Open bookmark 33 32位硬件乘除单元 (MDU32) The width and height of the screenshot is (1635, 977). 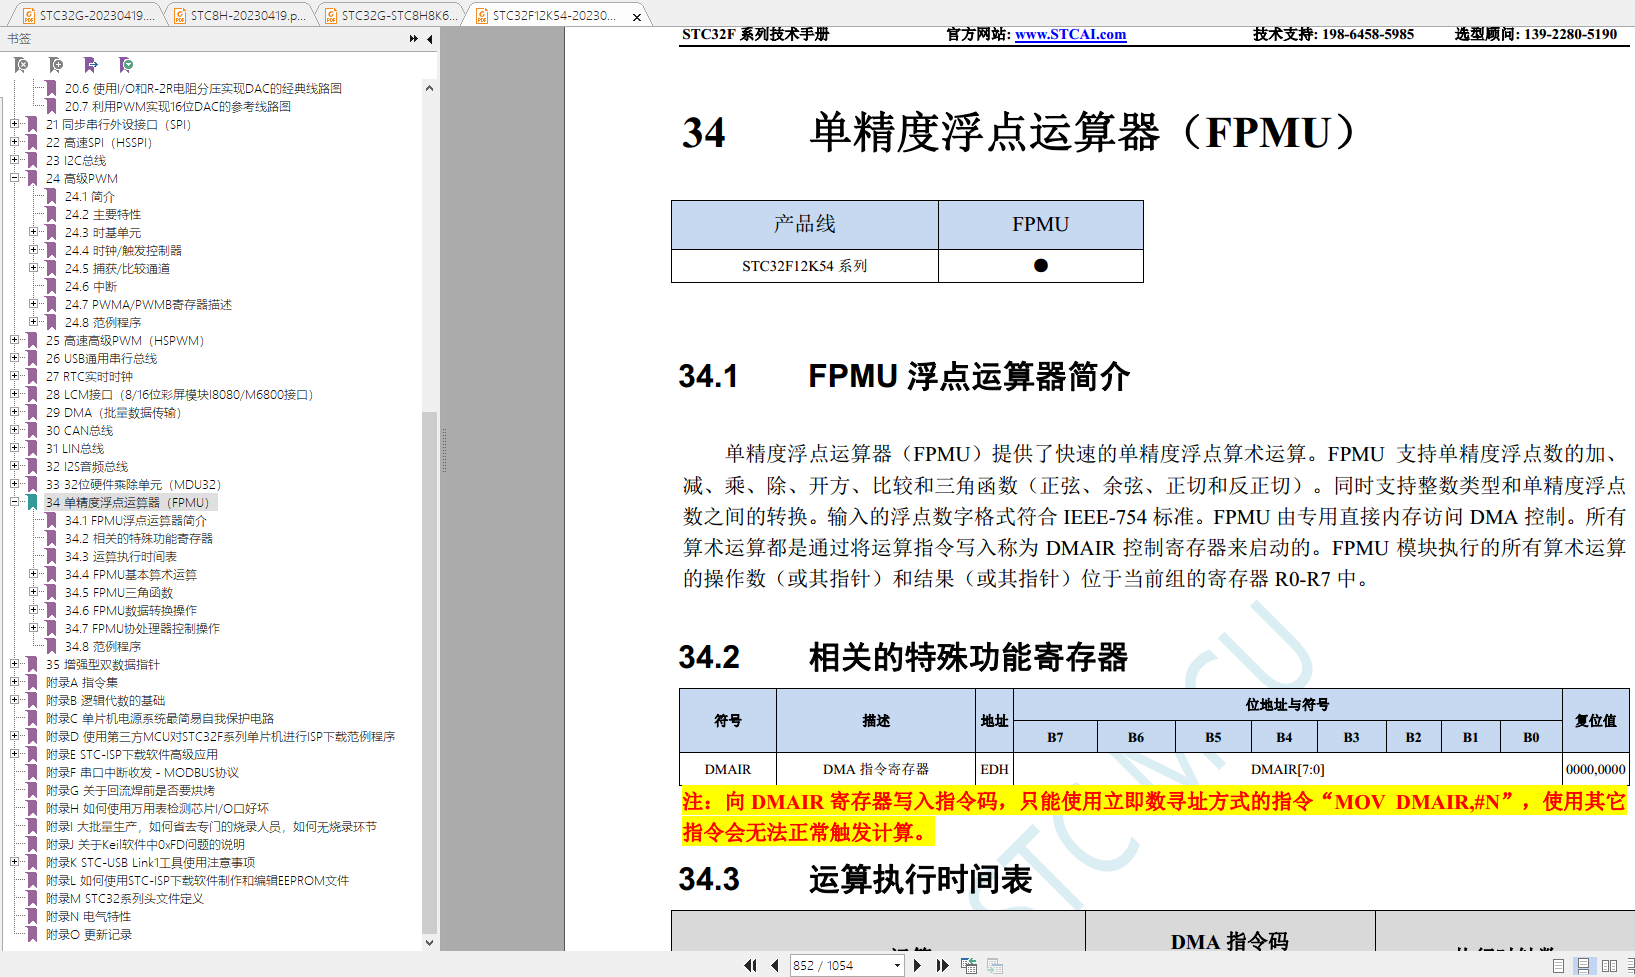(133, 484)
